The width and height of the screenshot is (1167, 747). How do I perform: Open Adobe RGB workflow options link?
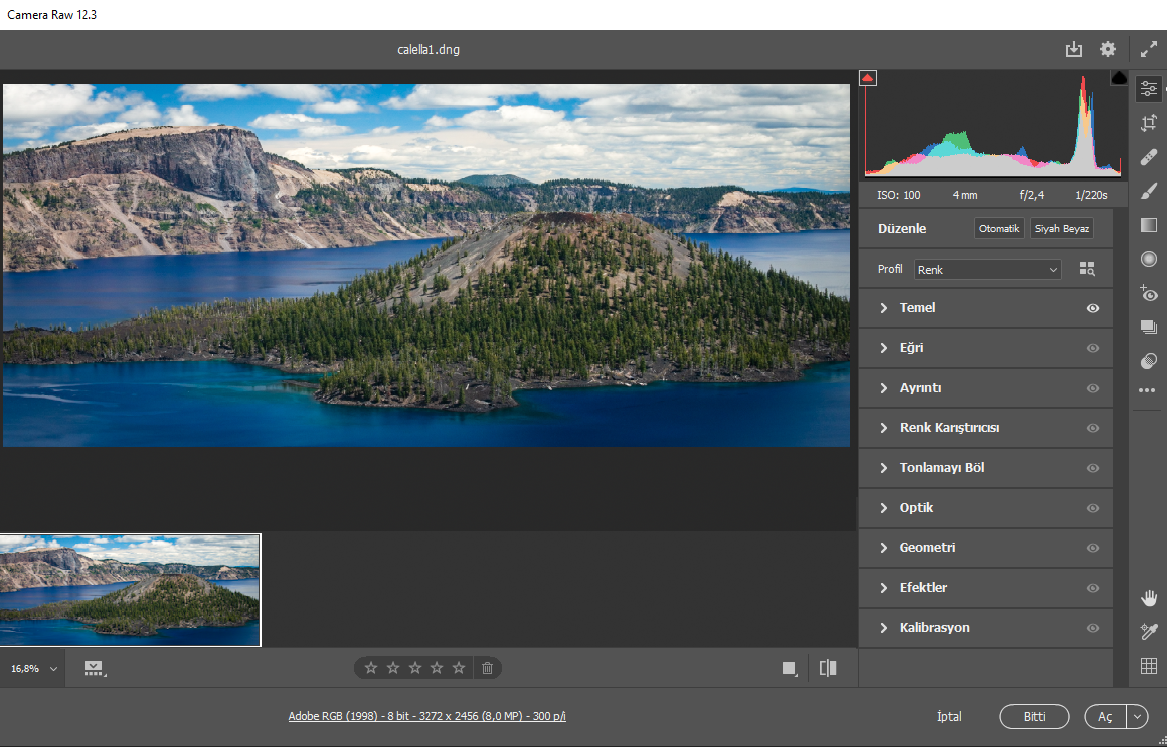pyautogui.click(x=427, y=716)
